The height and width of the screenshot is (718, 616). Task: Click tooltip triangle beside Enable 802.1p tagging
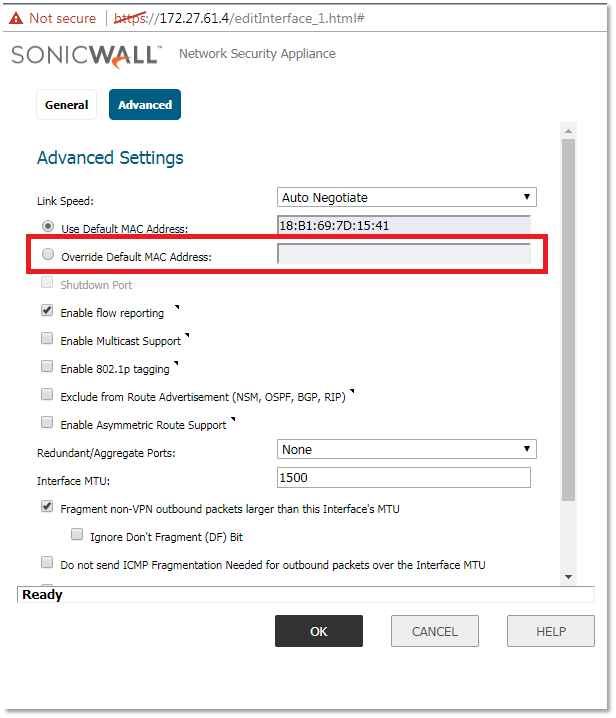point(177,363)
